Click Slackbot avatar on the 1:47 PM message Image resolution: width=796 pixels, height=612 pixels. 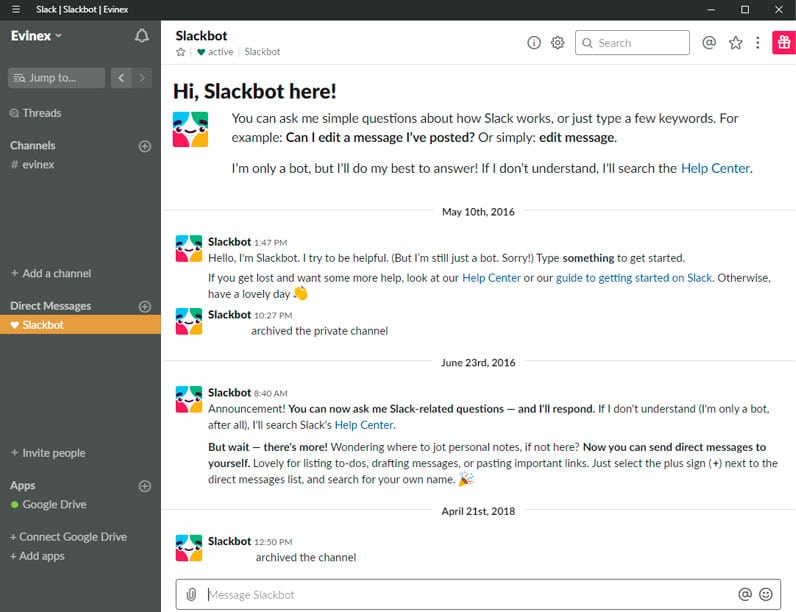tap(189, 248)
